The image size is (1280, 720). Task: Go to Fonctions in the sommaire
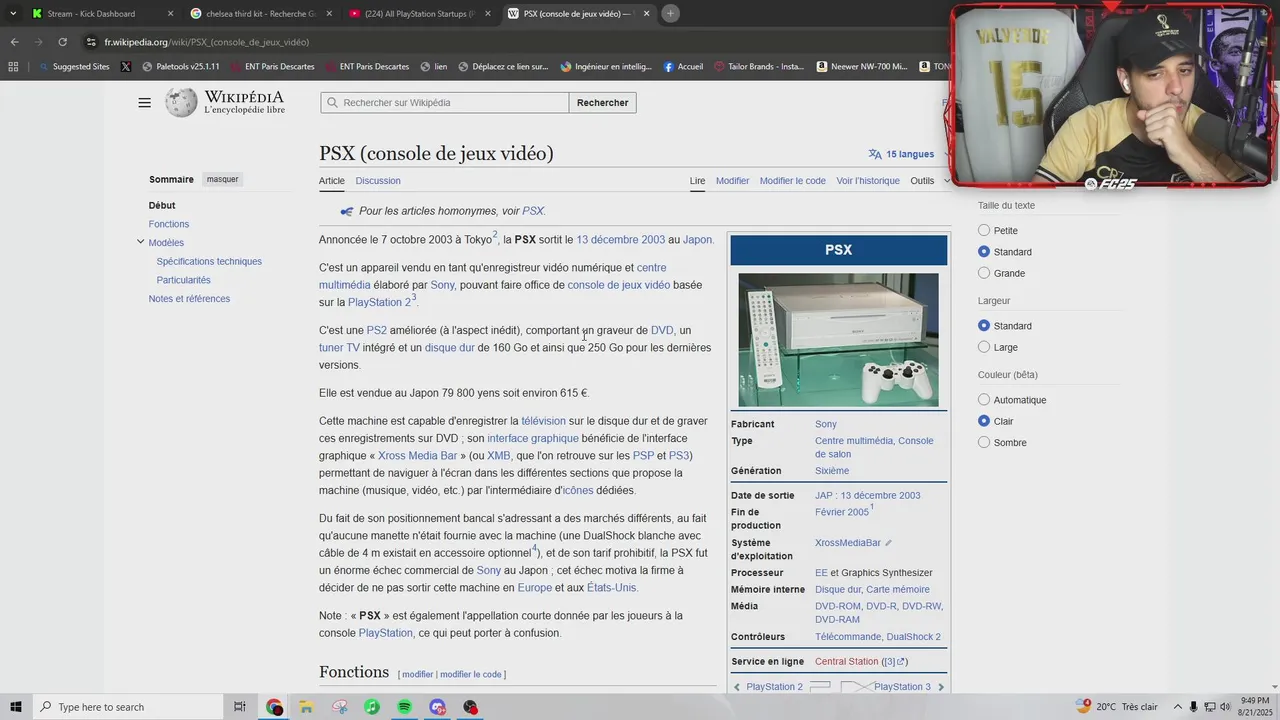pyautogui.click(x=169, y=224)
